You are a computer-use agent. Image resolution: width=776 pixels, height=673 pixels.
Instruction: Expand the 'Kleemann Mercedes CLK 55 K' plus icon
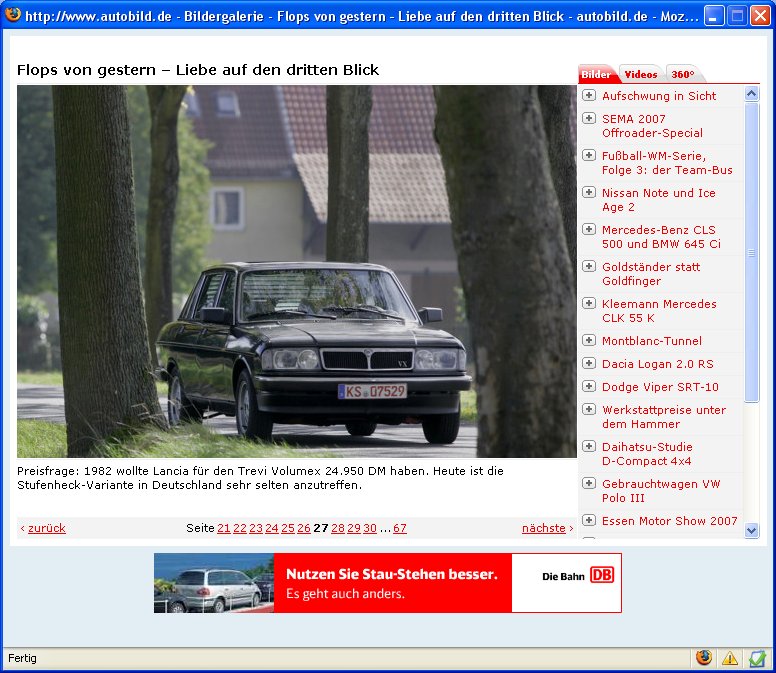tap(588, 303)
